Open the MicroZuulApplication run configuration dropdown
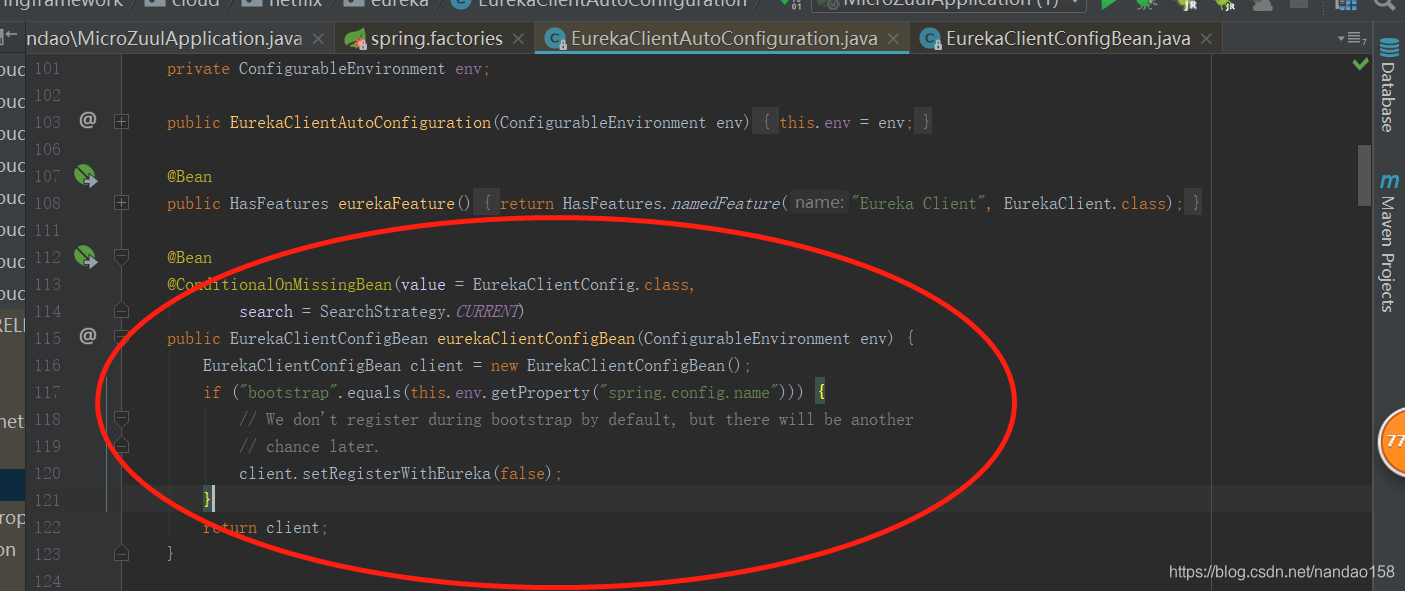This screenshot has width=1405, height=591. pyautogui.click(x=948, y=5)
